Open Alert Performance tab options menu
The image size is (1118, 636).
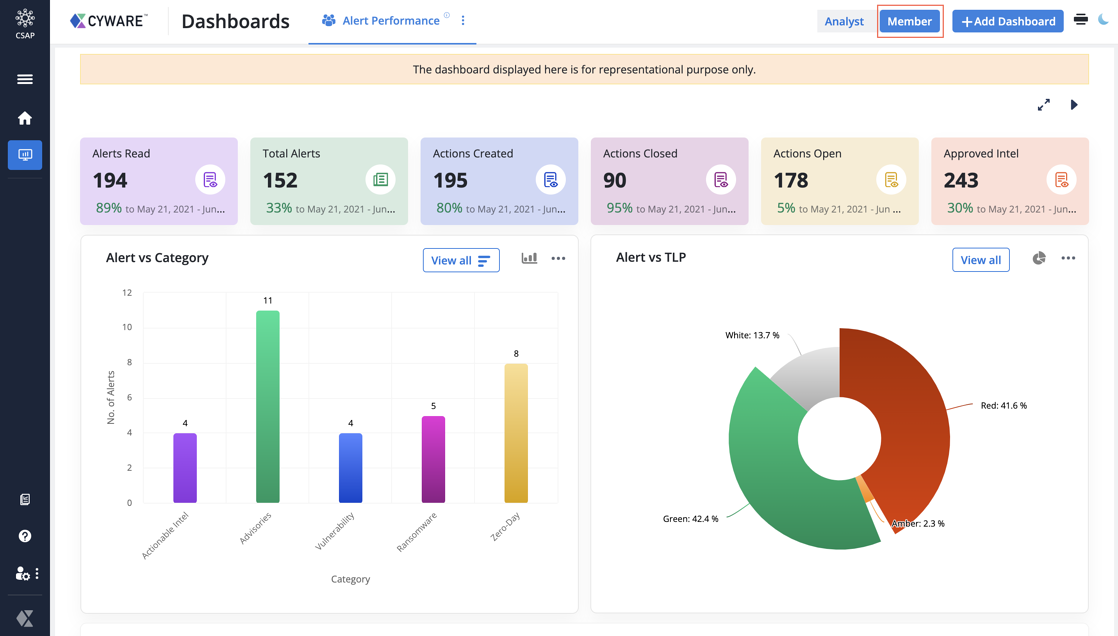point(463,21)
